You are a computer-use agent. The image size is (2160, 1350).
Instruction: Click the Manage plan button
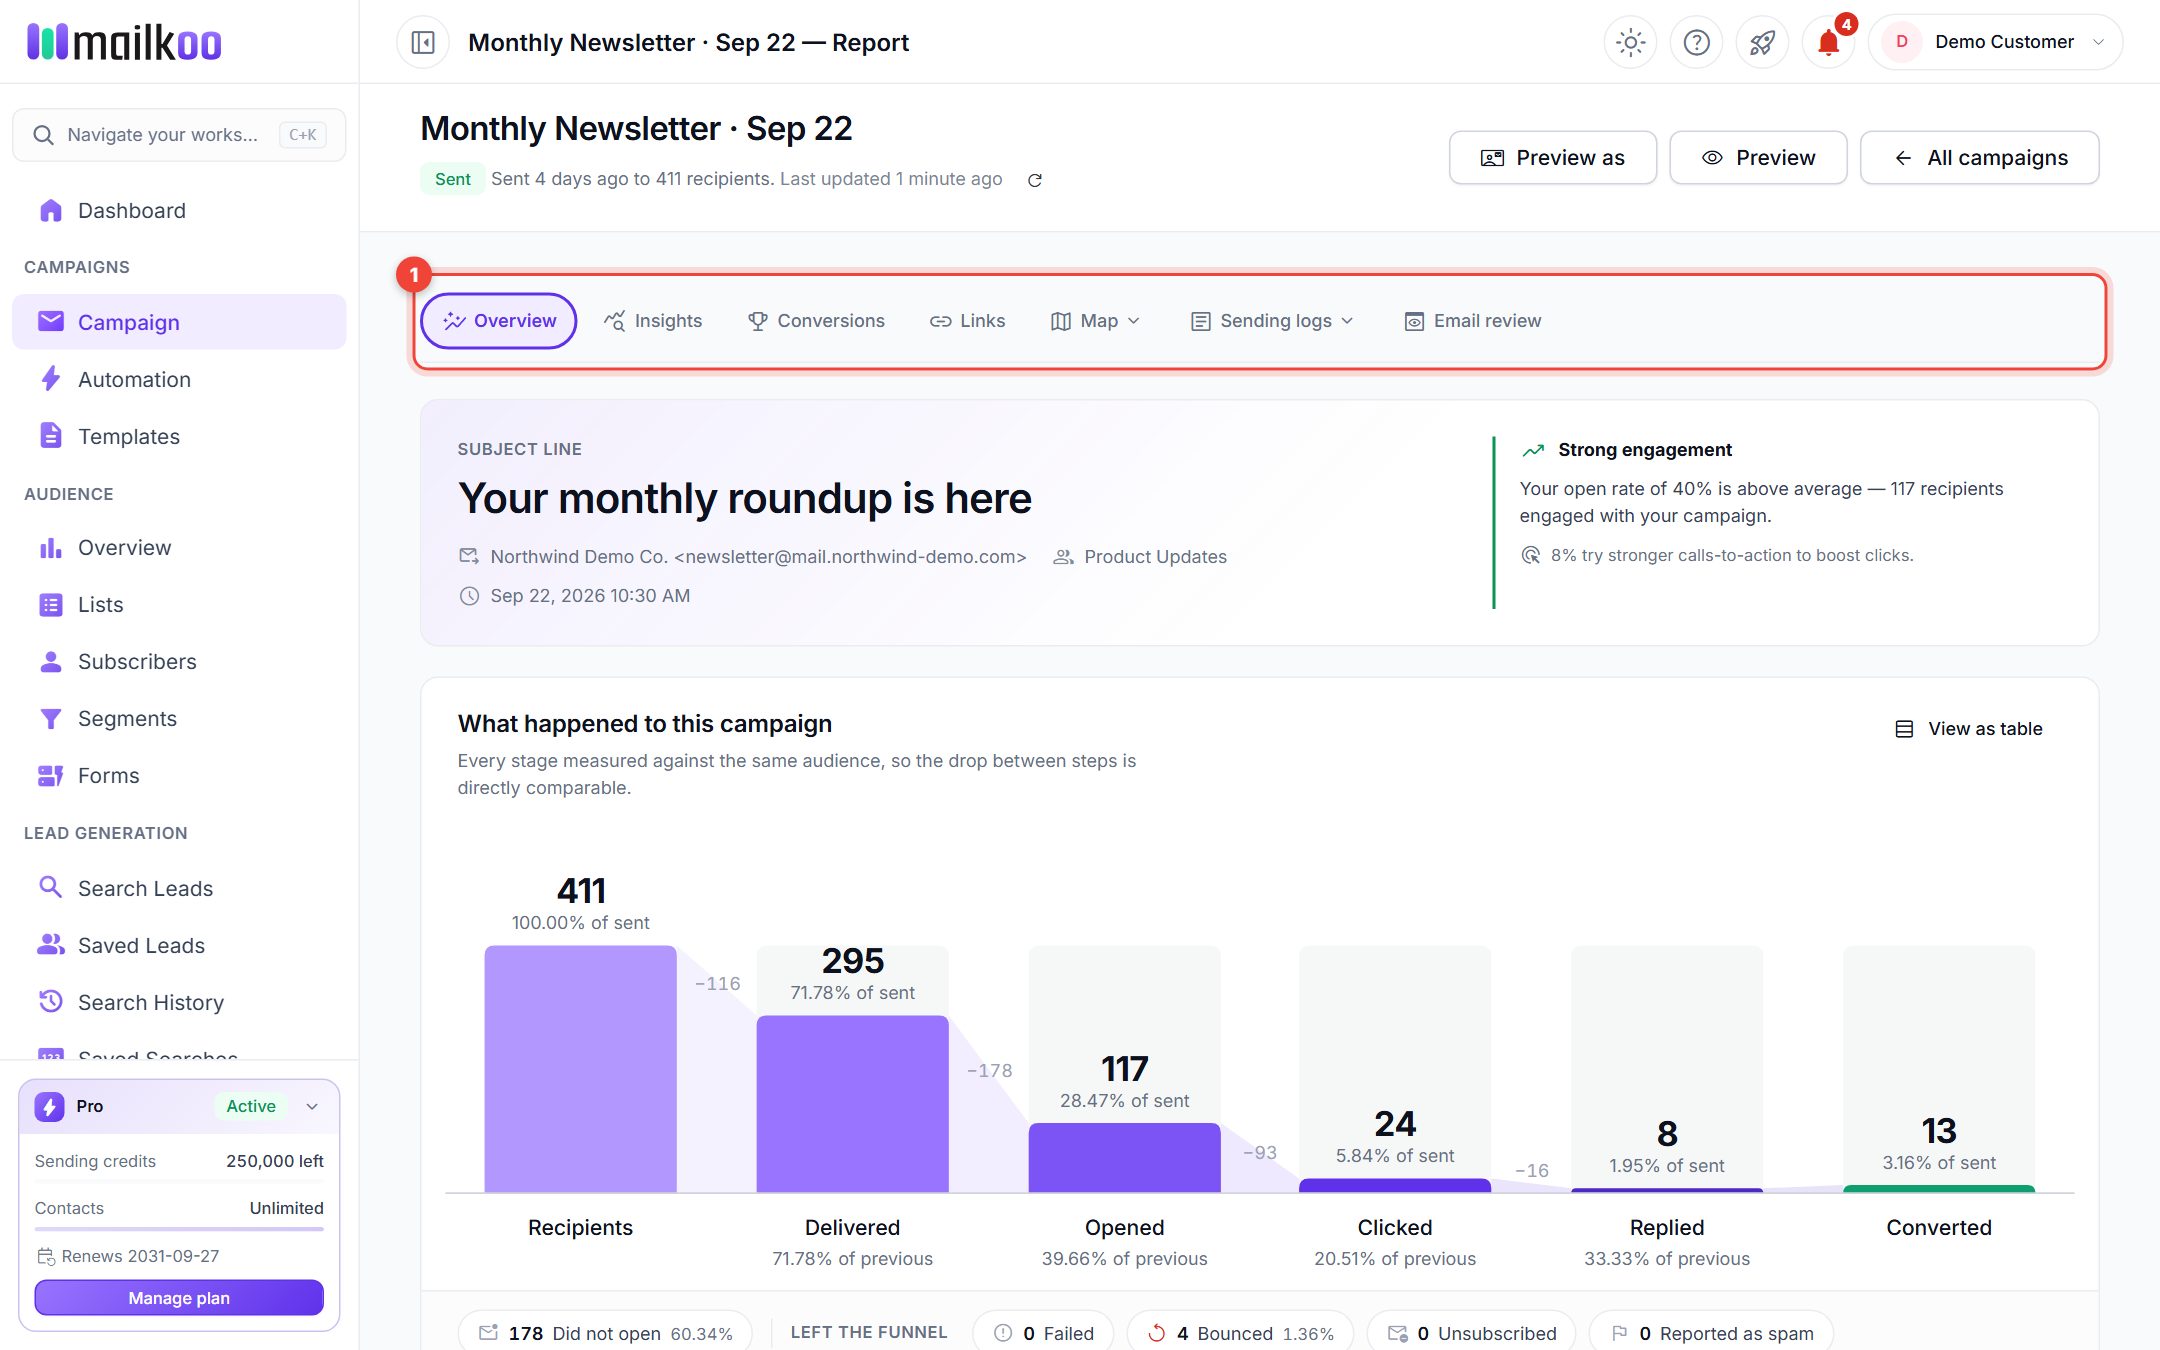click(x=179, y=1298)
